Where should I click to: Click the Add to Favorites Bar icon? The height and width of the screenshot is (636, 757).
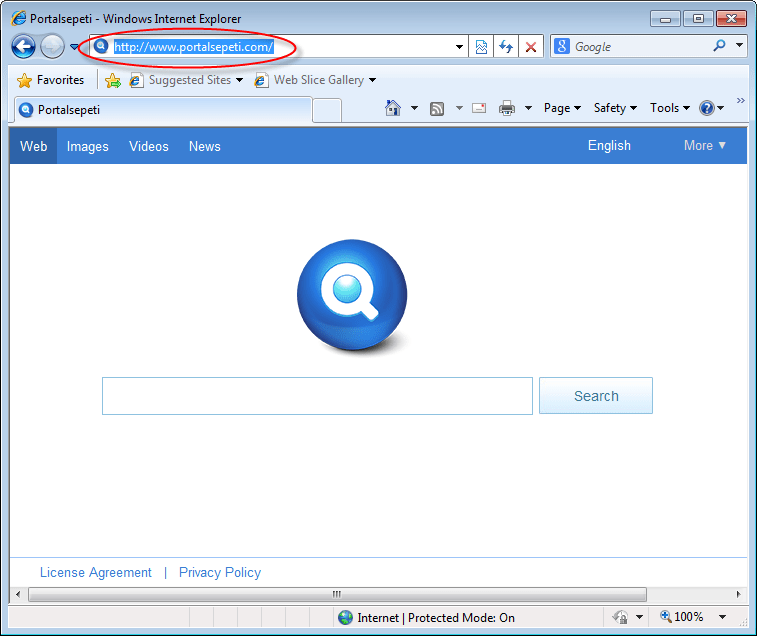click(x=112, y=80)
